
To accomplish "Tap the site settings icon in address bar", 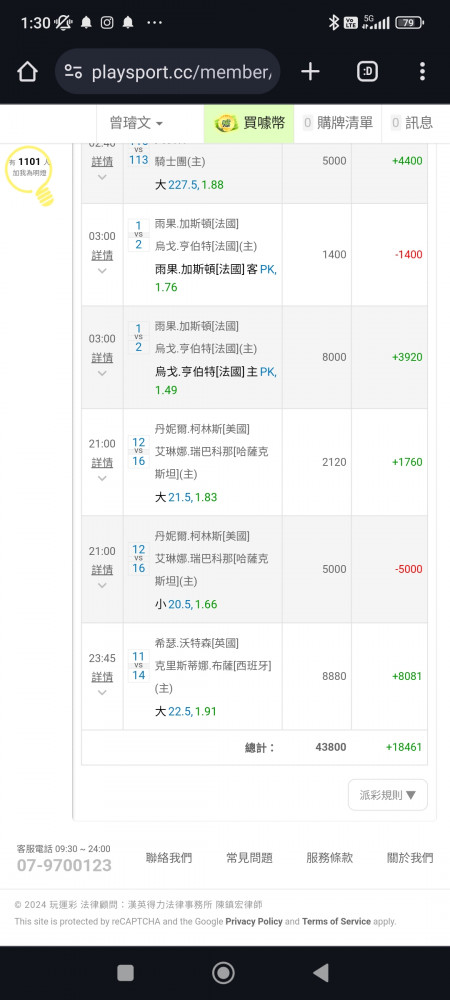I will (x=73, y=72).
